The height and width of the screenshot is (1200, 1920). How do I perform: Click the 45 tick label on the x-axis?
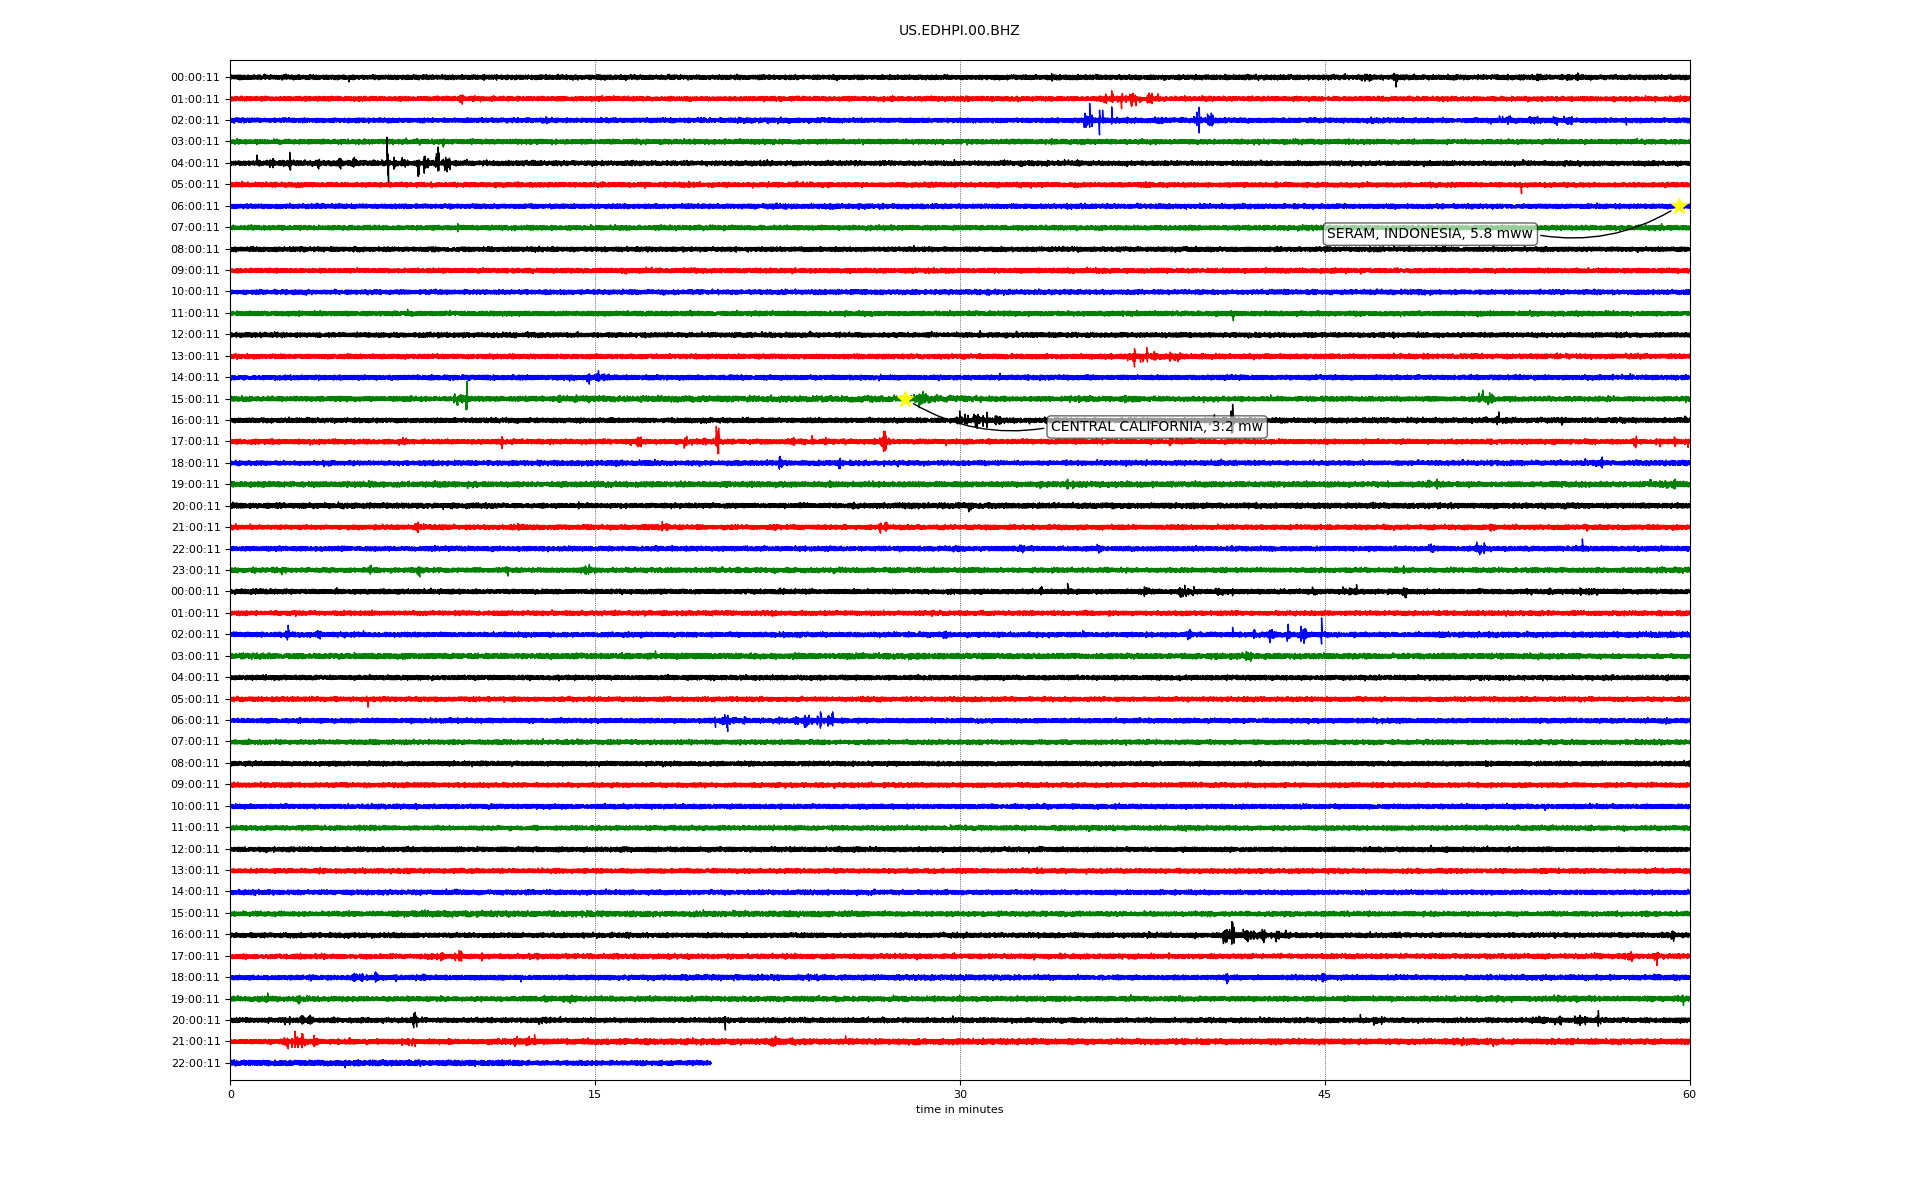1325,1094
